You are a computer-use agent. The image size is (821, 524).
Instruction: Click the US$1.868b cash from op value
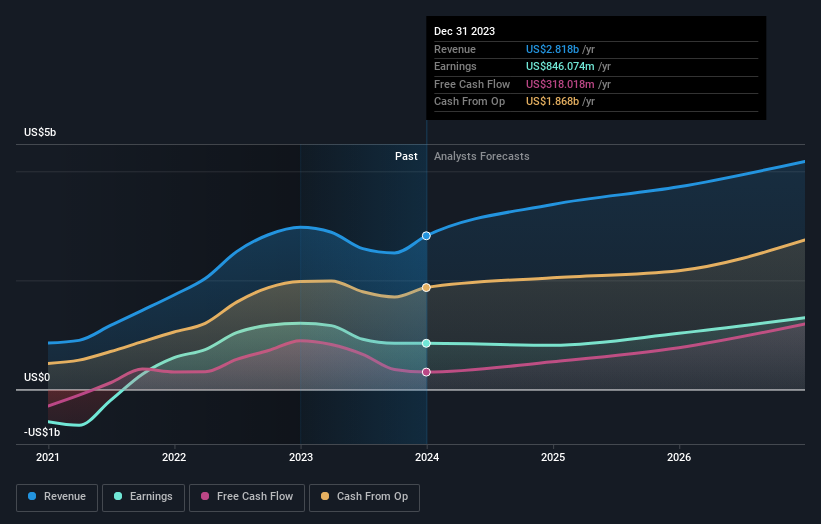pyautogui.click(x=552, y=102)
